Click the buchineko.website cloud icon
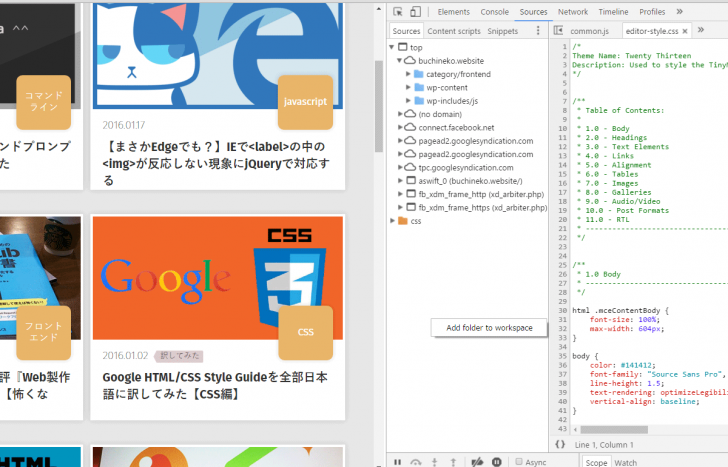The height and width of the screenshot is (467, 728). click(x=410, y=60)
